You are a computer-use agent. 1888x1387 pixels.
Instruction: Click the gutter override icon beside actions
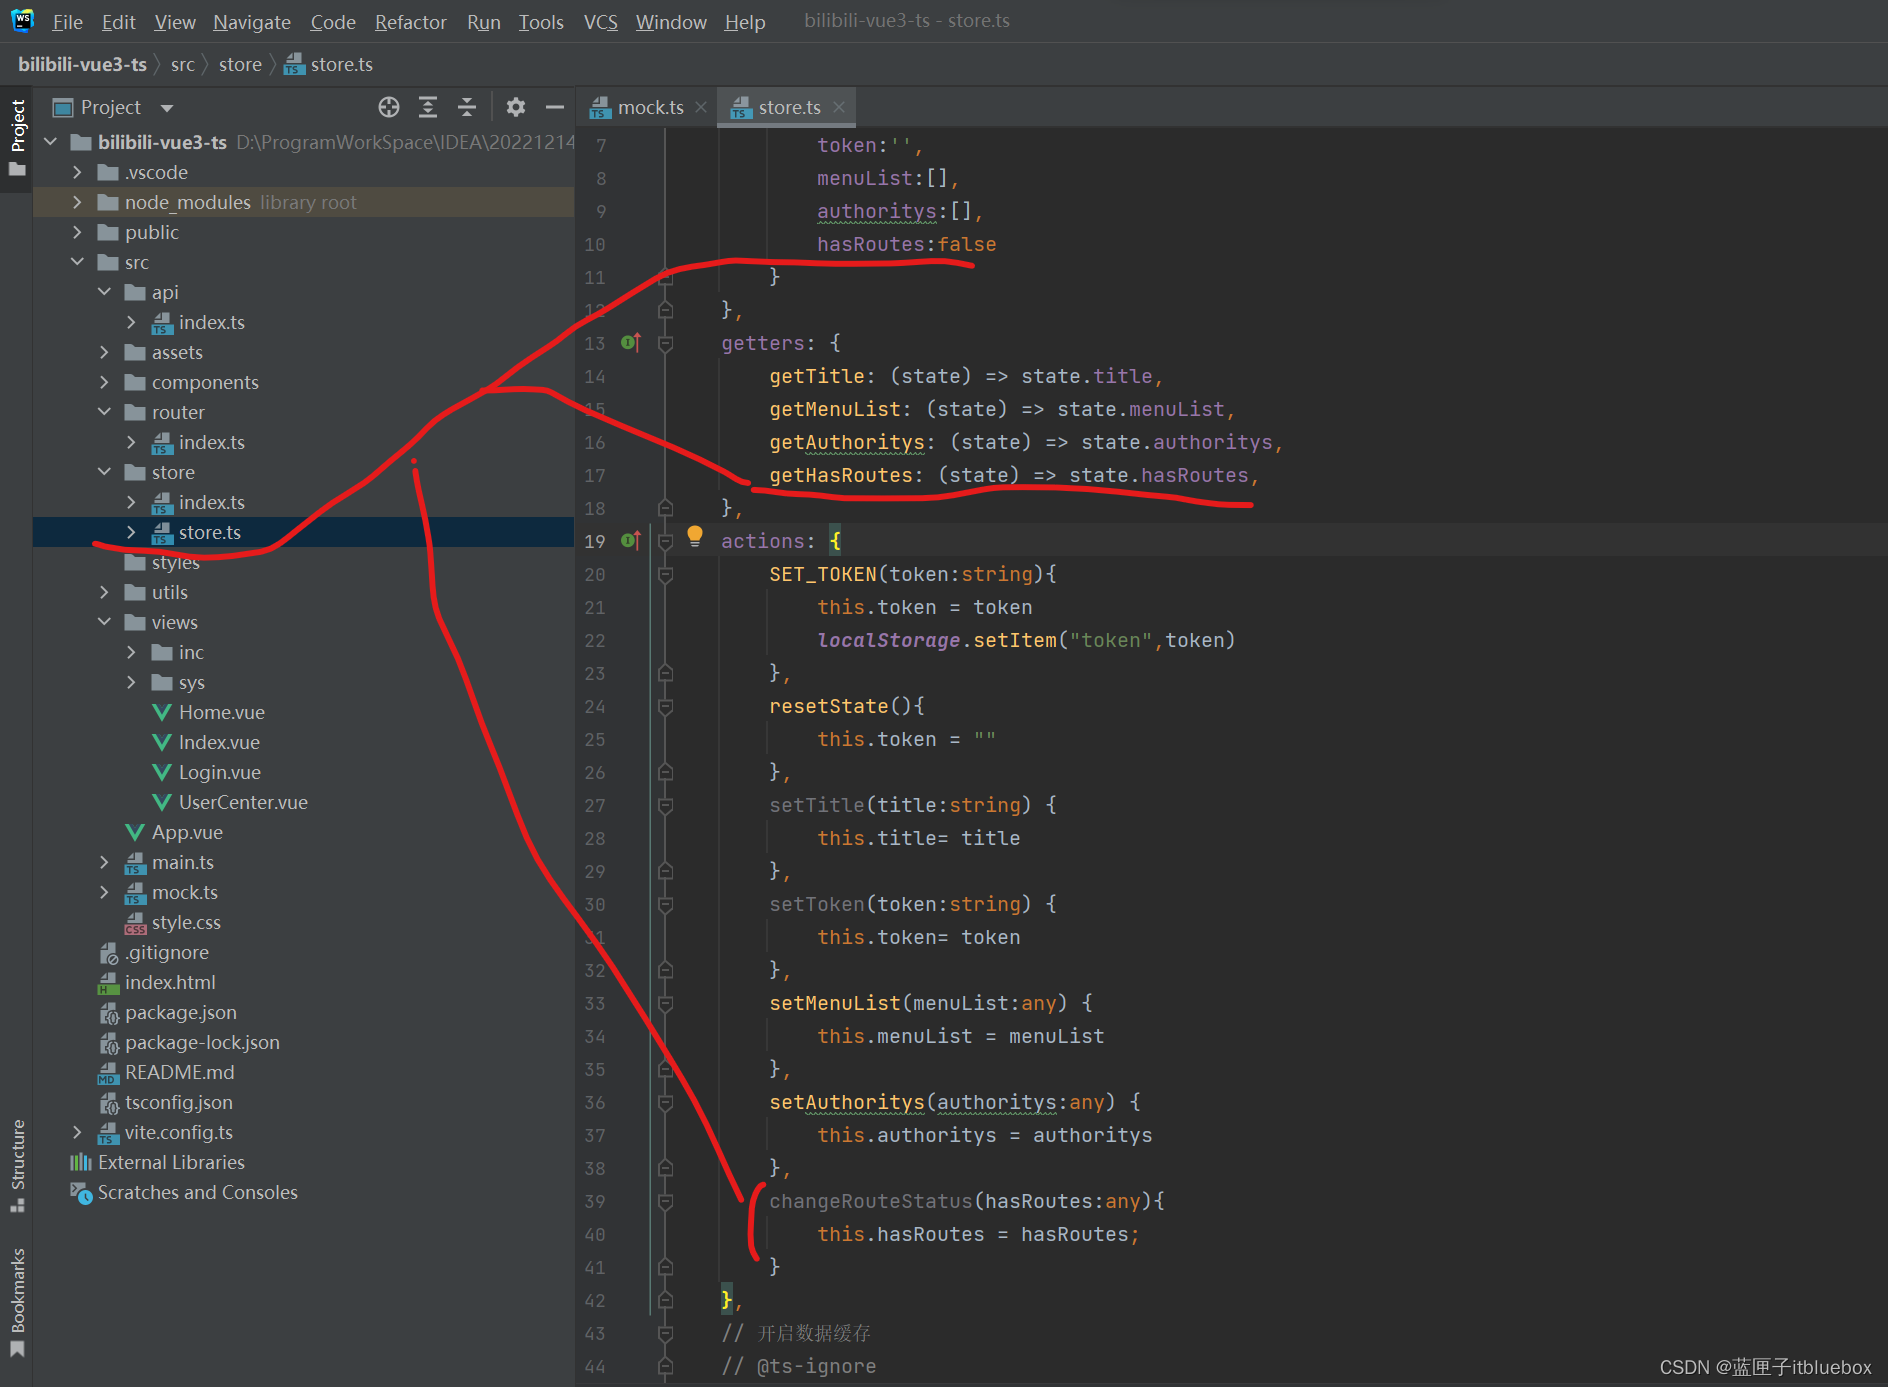630,541
